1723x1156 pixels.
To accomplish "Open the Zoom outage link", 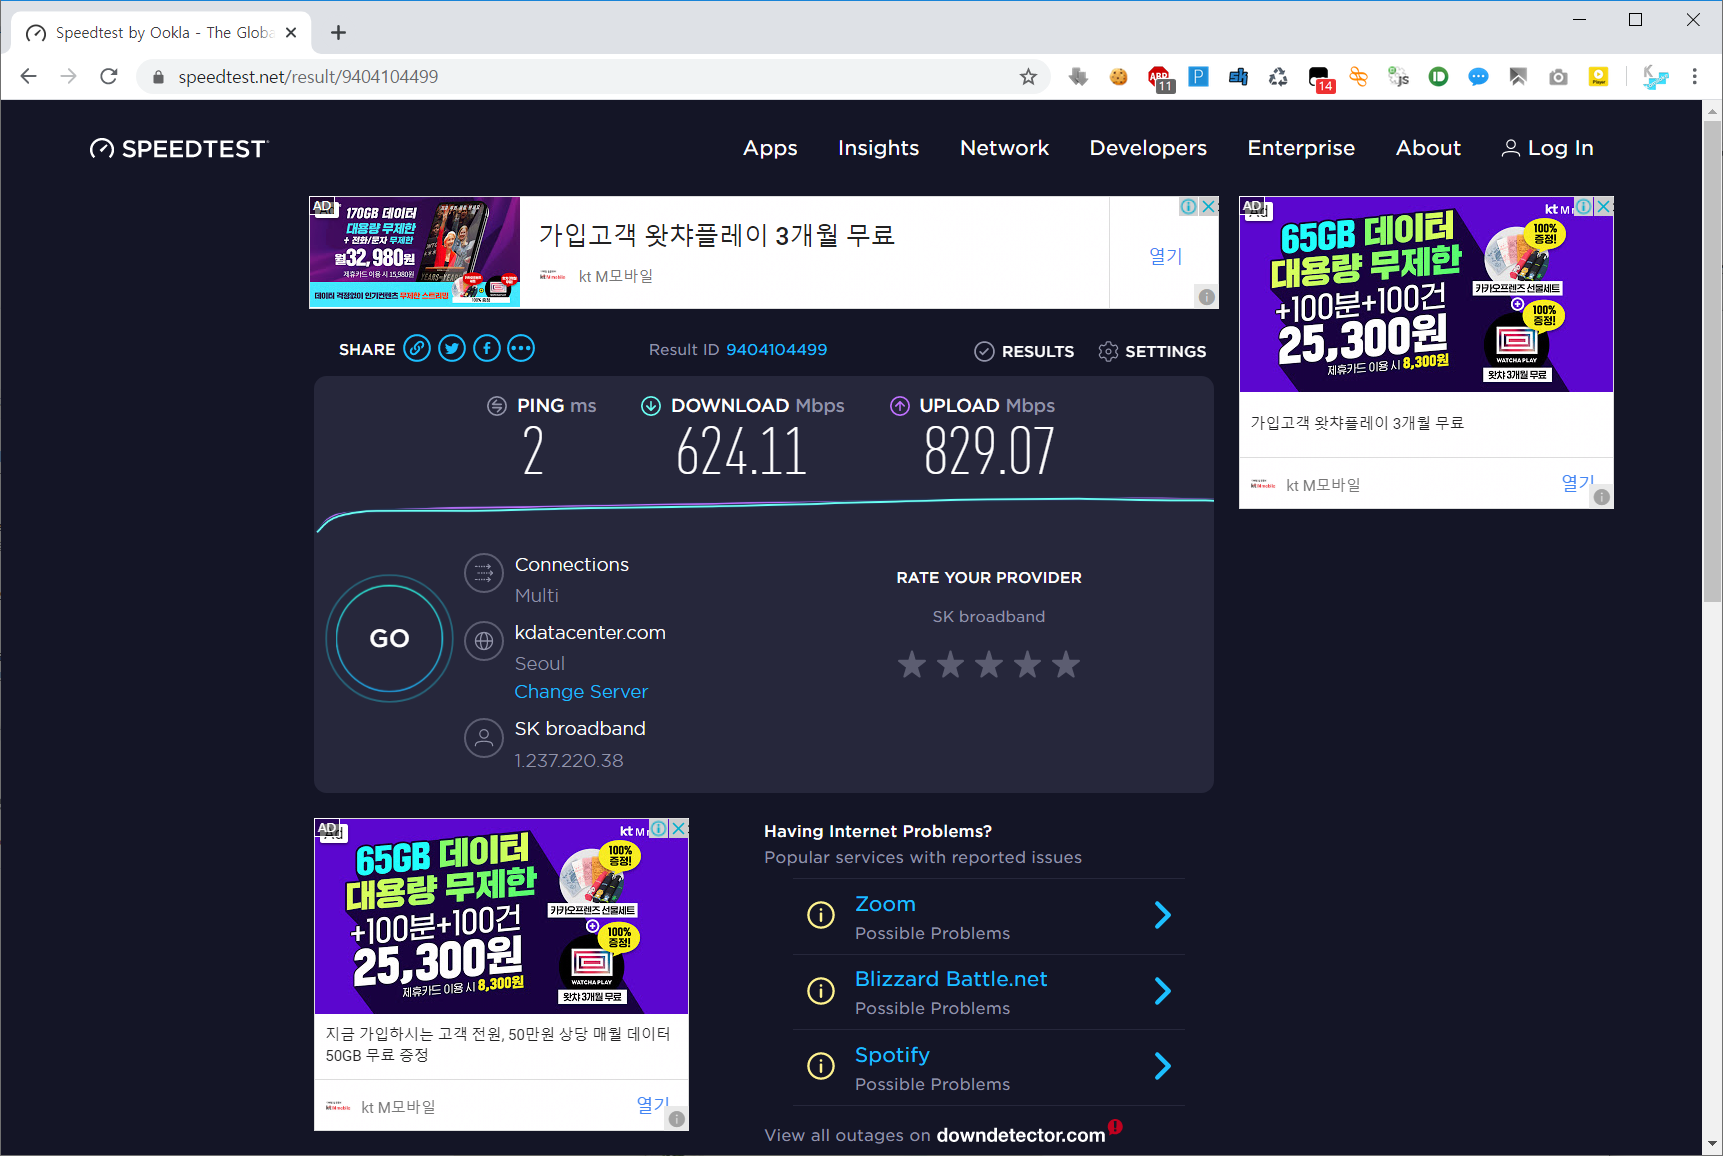I will [885, 904].
